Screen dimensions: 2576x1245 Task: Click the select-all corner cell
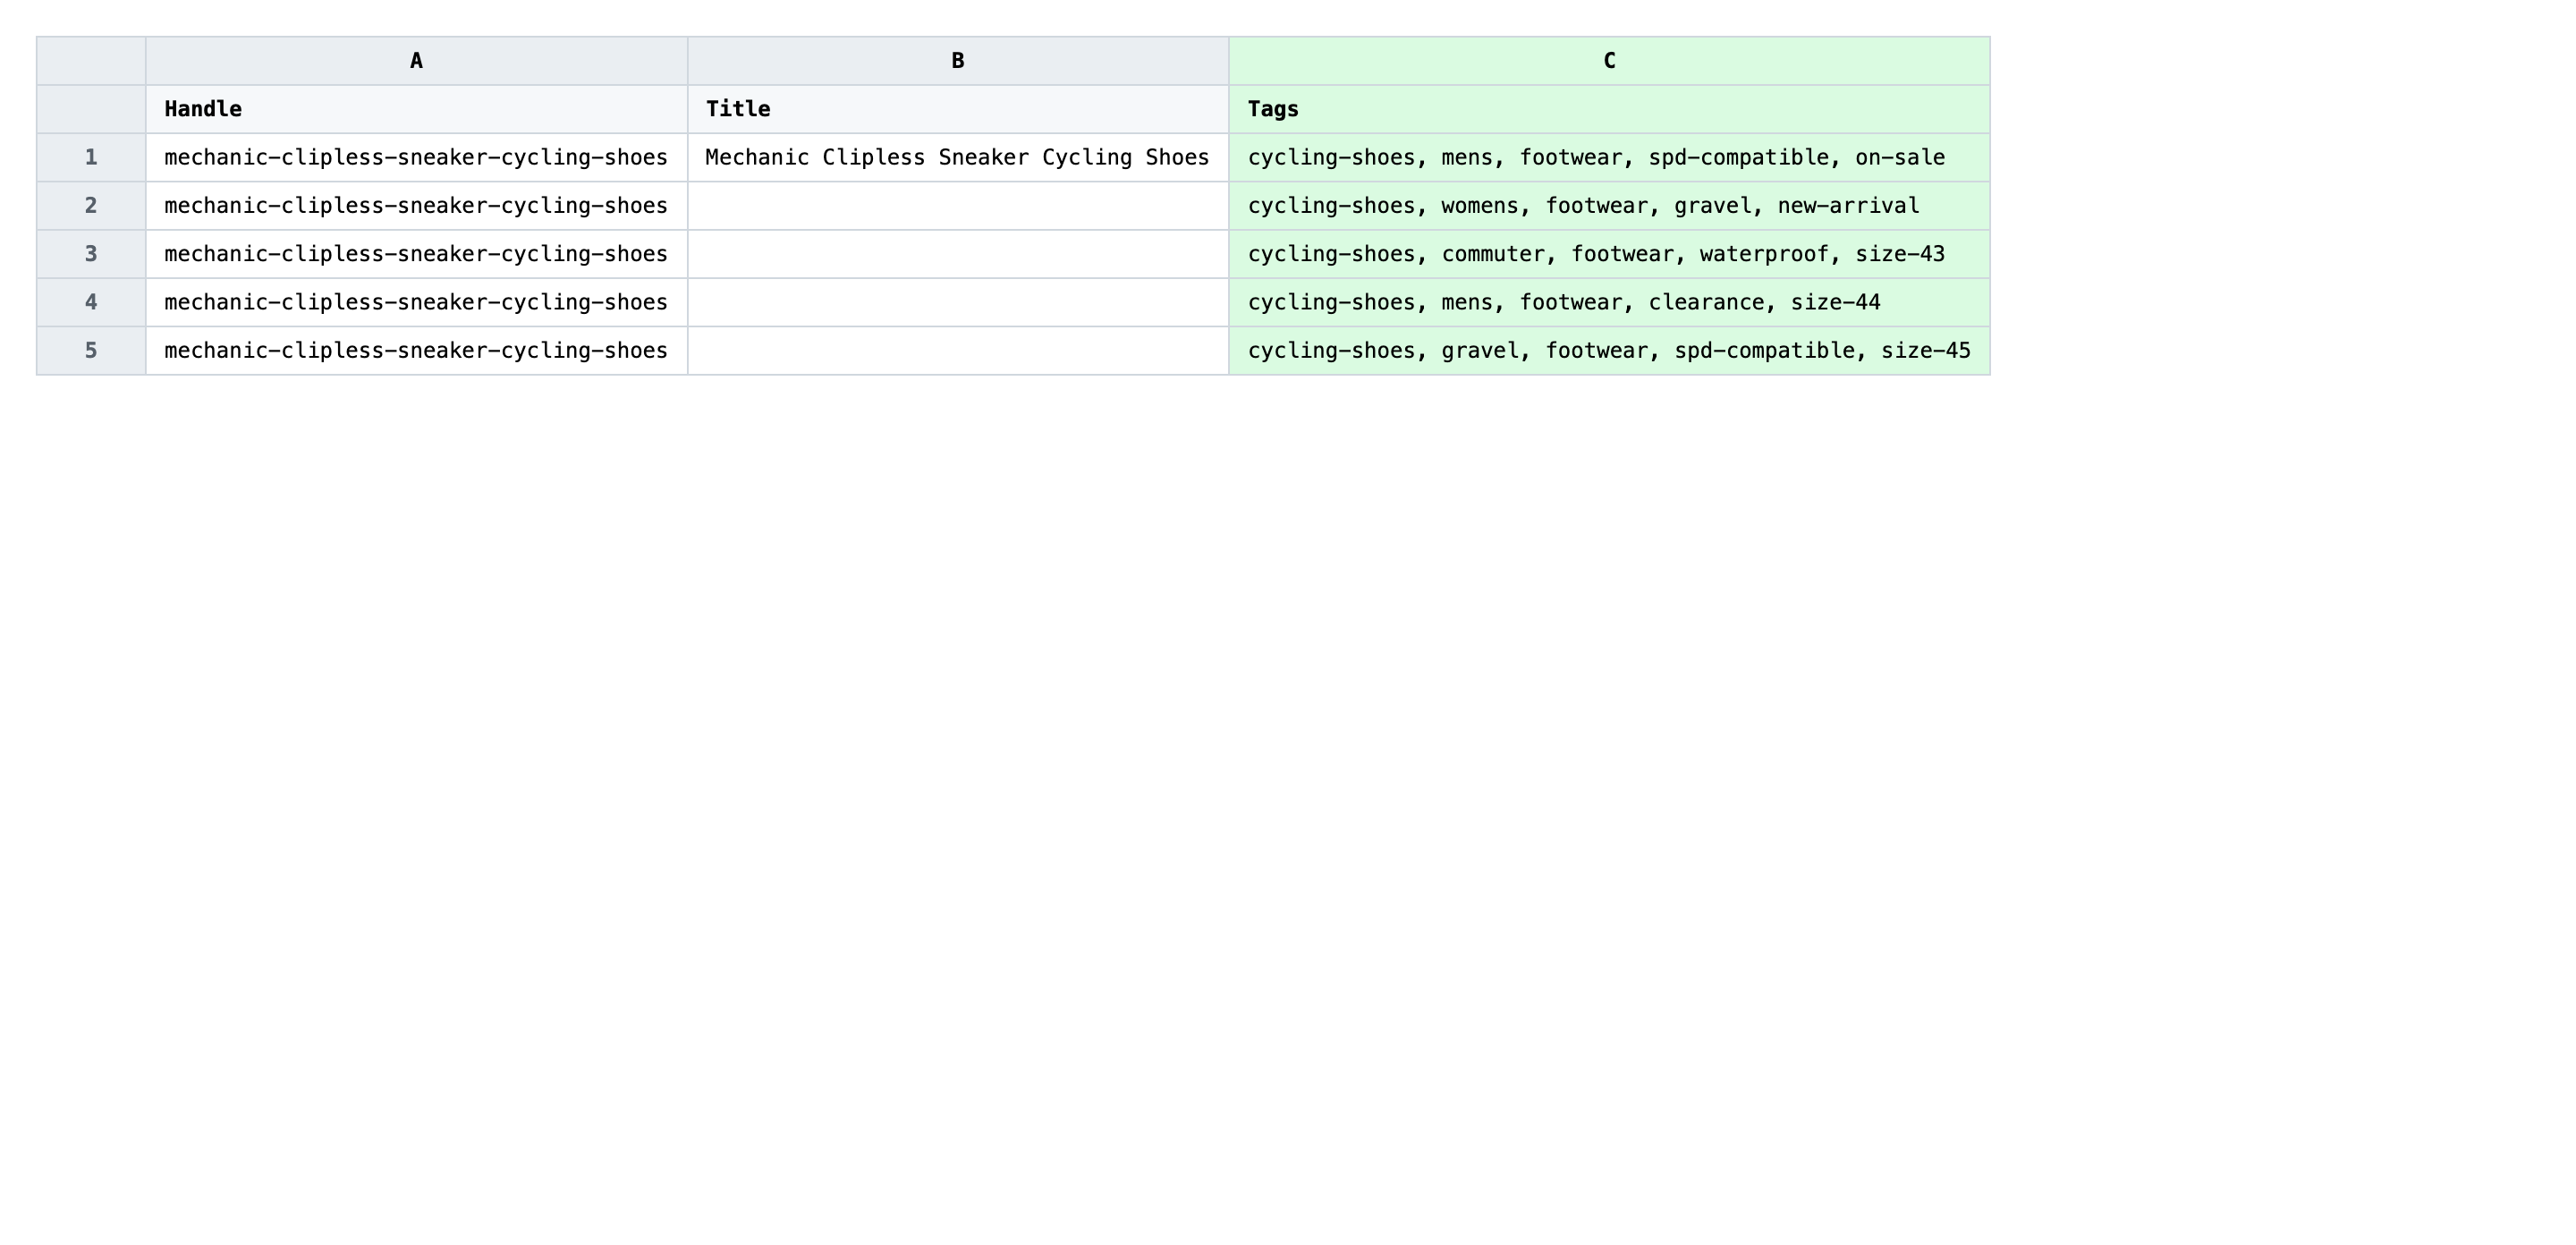pyautogui.click(x=91, y=61)
